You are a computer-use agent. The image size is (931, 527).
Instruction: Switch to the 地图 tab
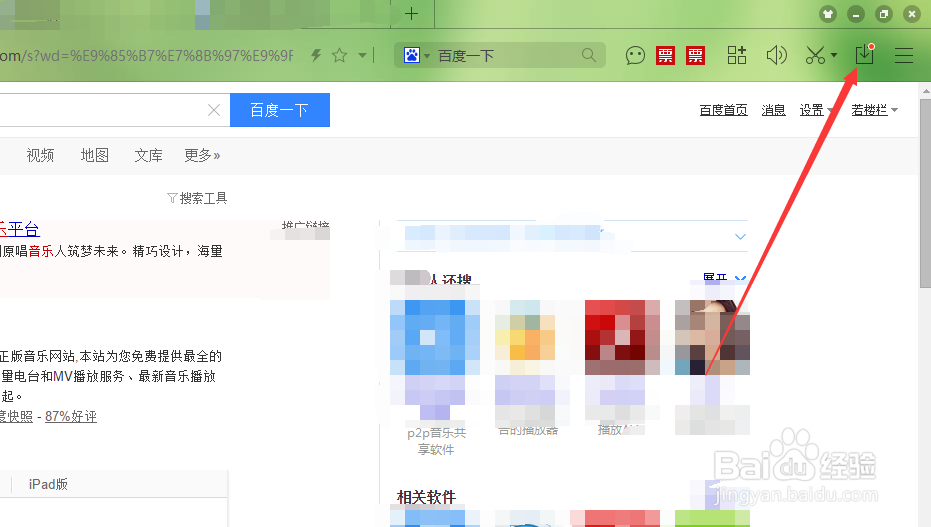pyautogui.click(x=94, y=155)
